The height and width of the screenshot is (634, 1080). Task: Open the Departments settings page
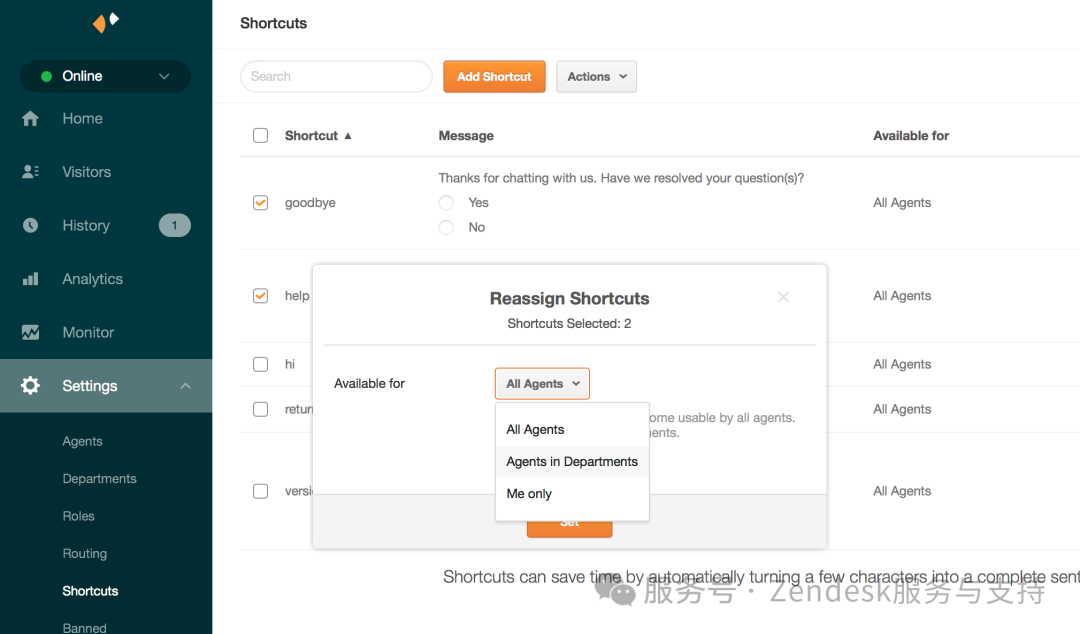coord(99,479)
